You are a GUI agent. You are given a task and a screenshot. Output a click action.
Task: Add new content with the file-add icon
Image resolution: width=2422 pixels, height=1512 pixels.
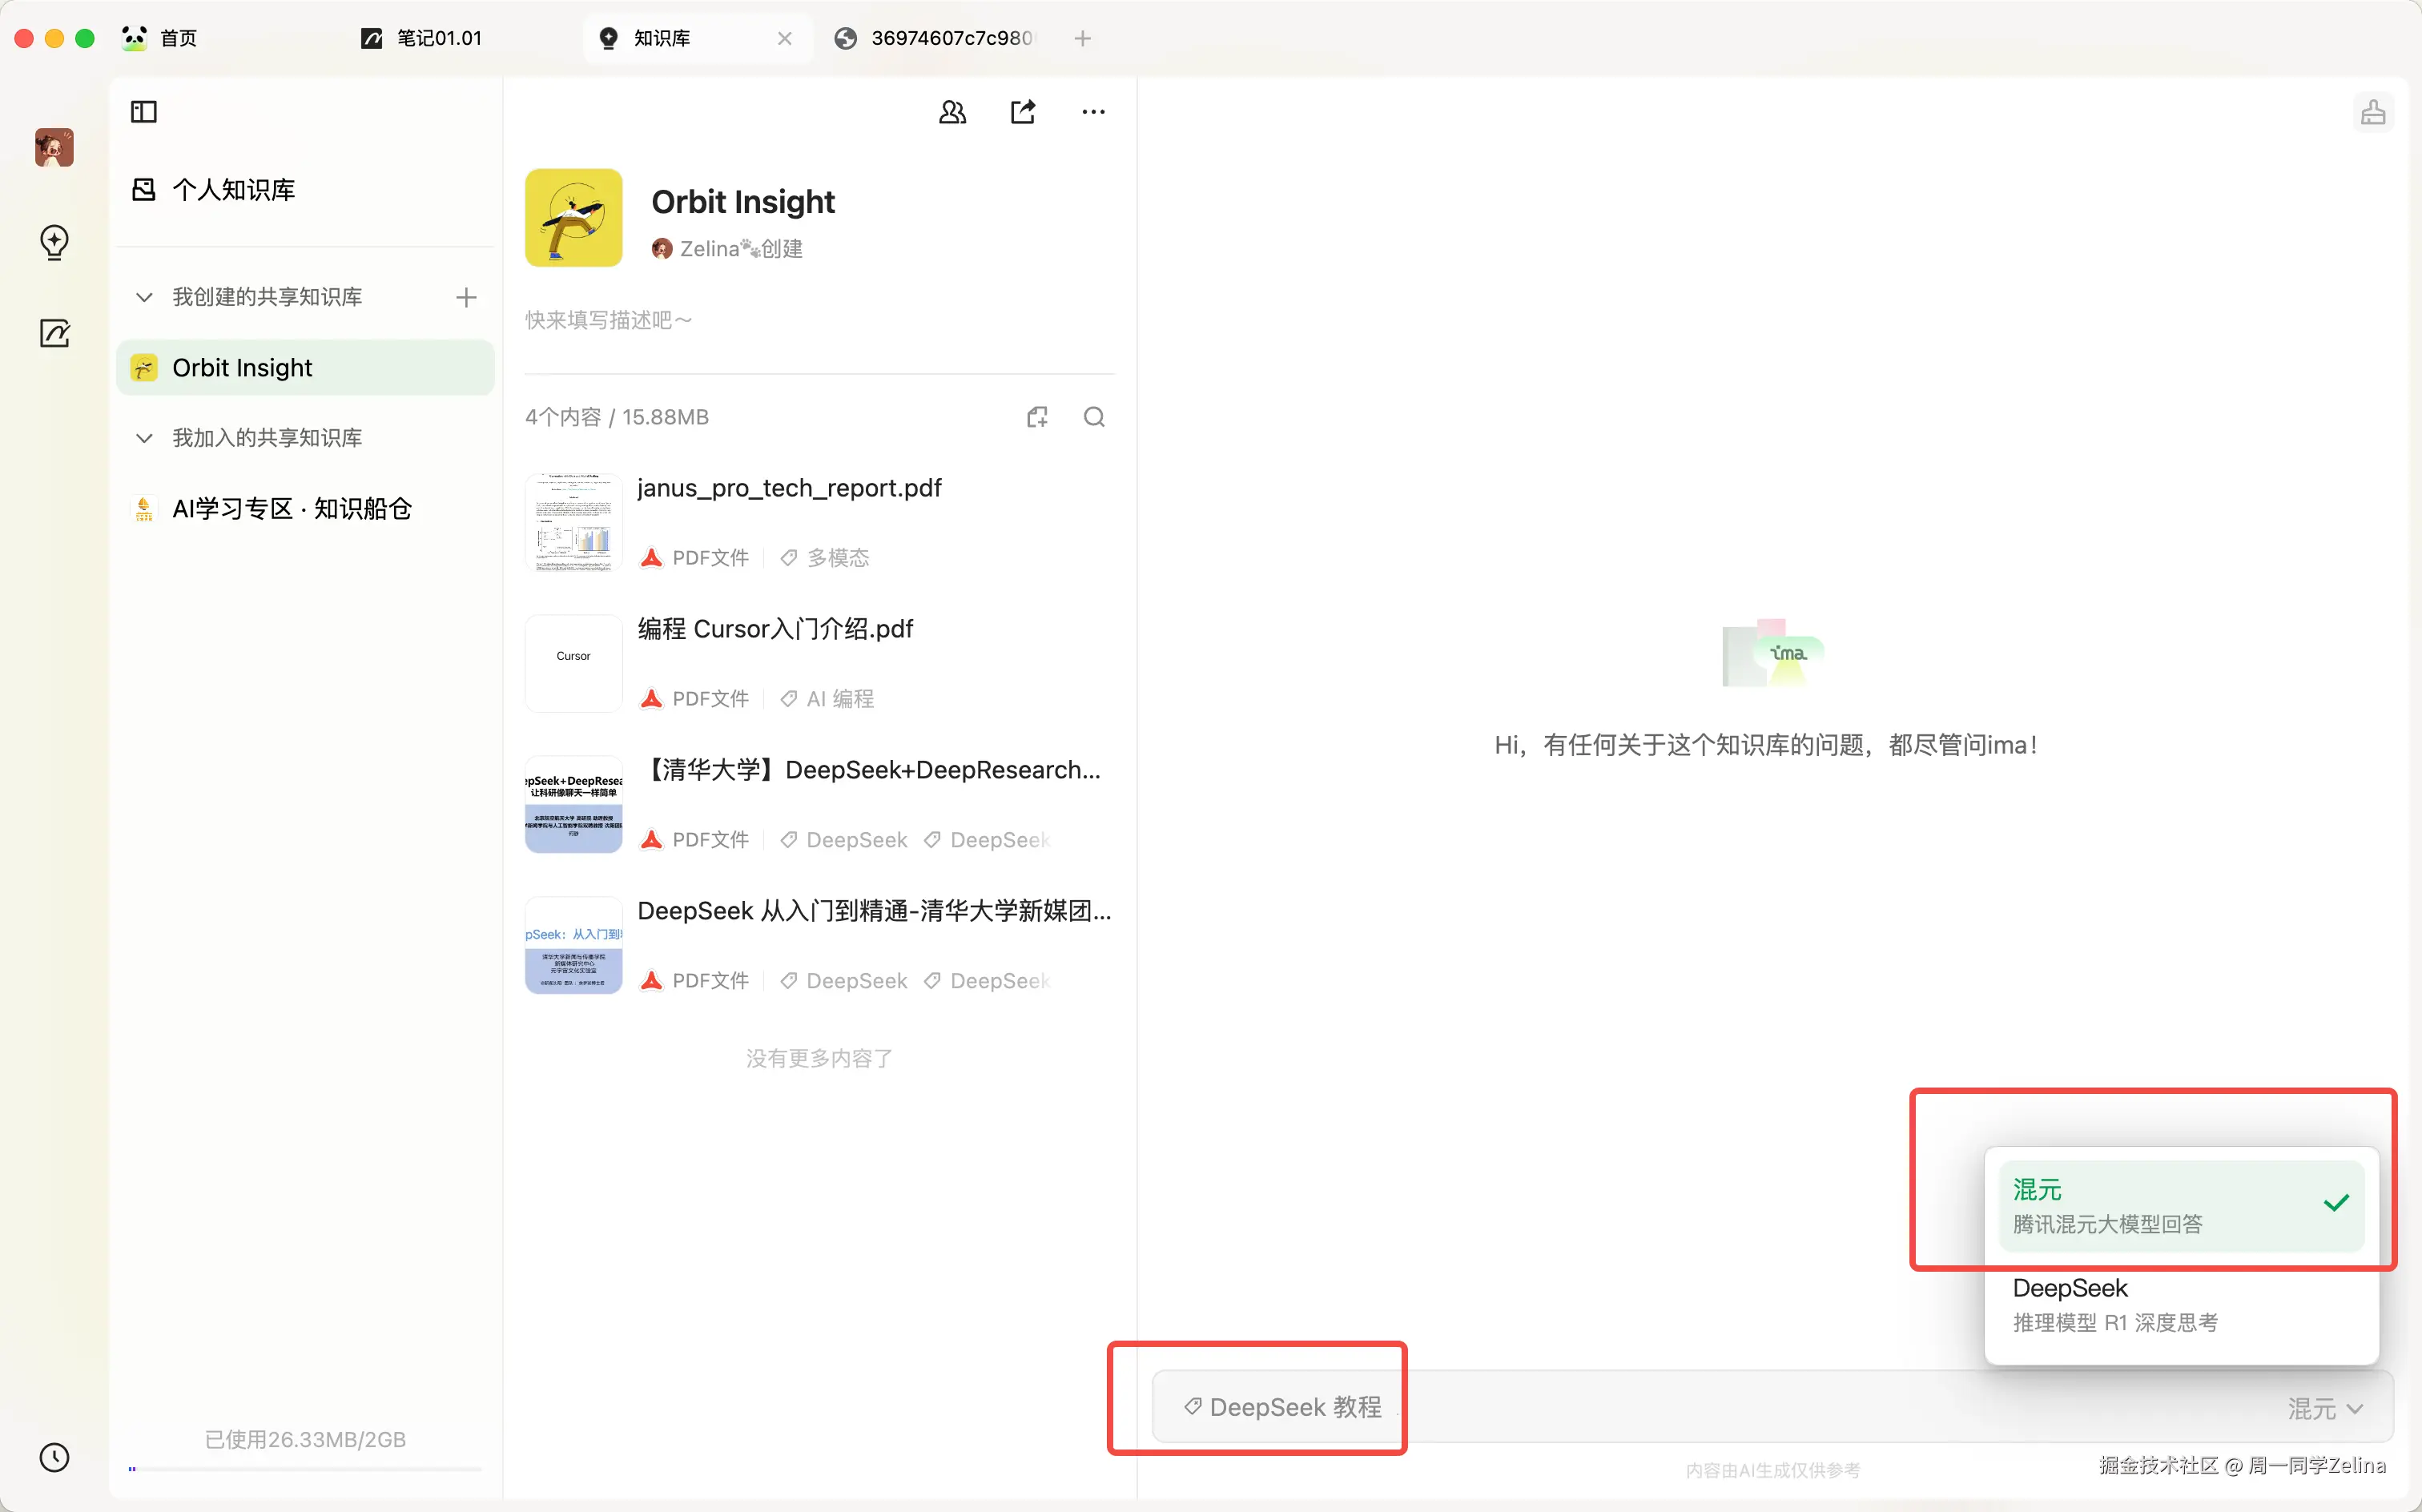coord(1037,416)
